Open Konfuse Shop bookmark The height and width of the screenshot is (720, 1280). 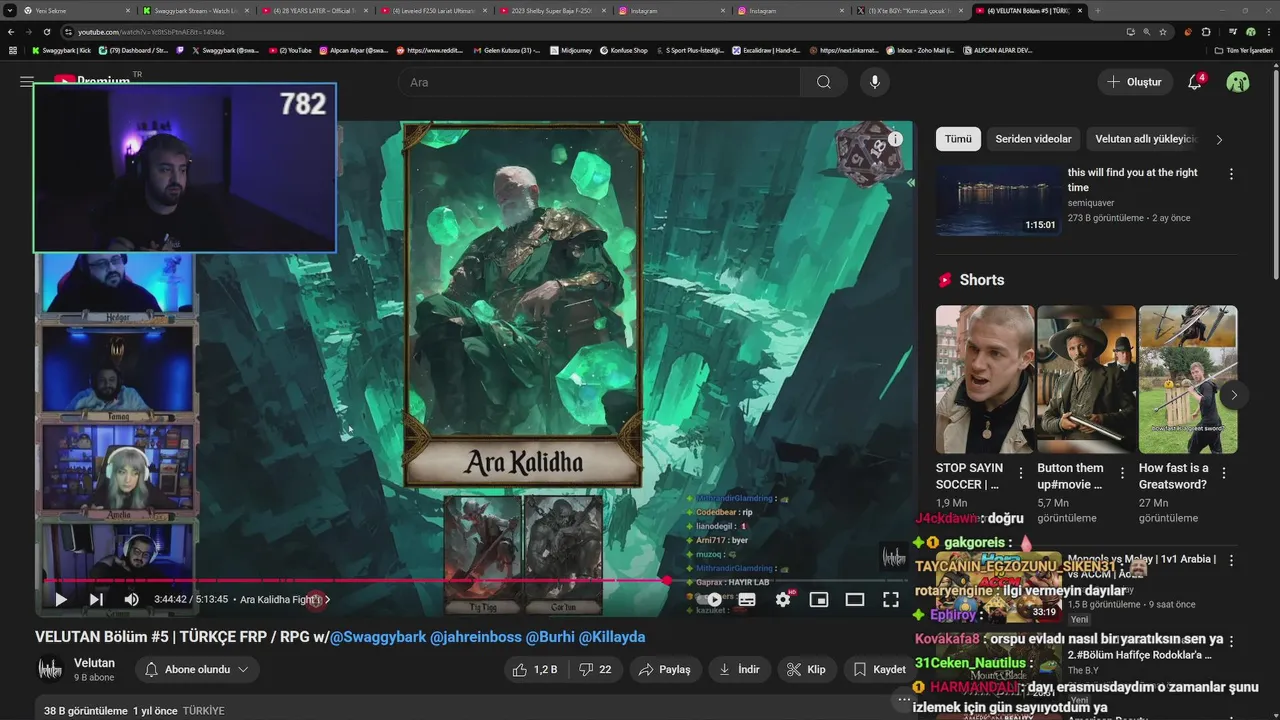tap(625, 50)
